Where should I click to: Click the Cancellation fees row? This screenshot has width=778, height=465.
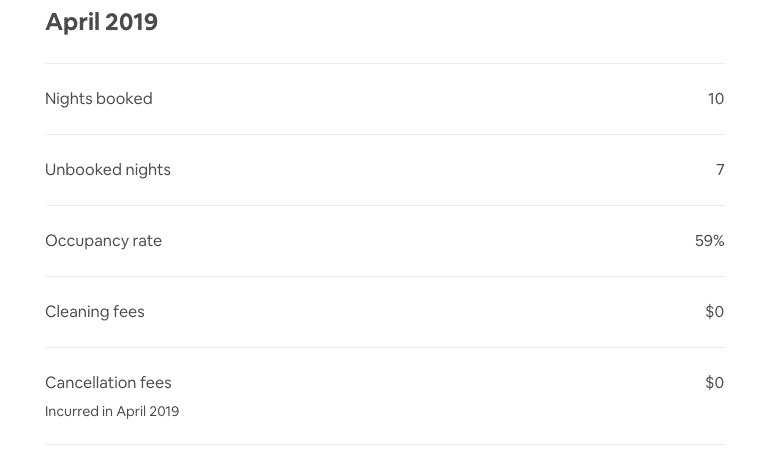(x=385, y=396)
